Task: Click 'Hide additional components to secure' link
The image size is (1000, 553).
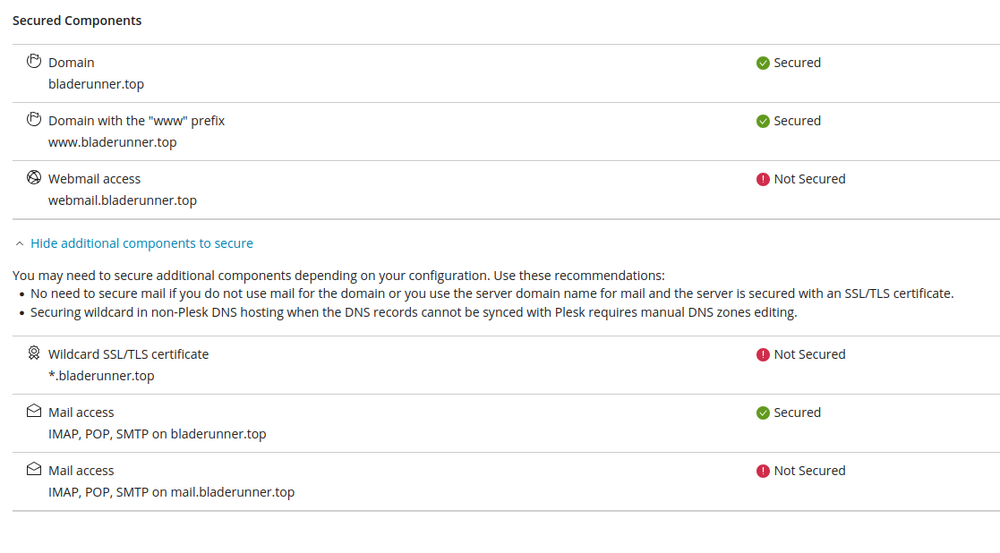Action: point(141,243)
